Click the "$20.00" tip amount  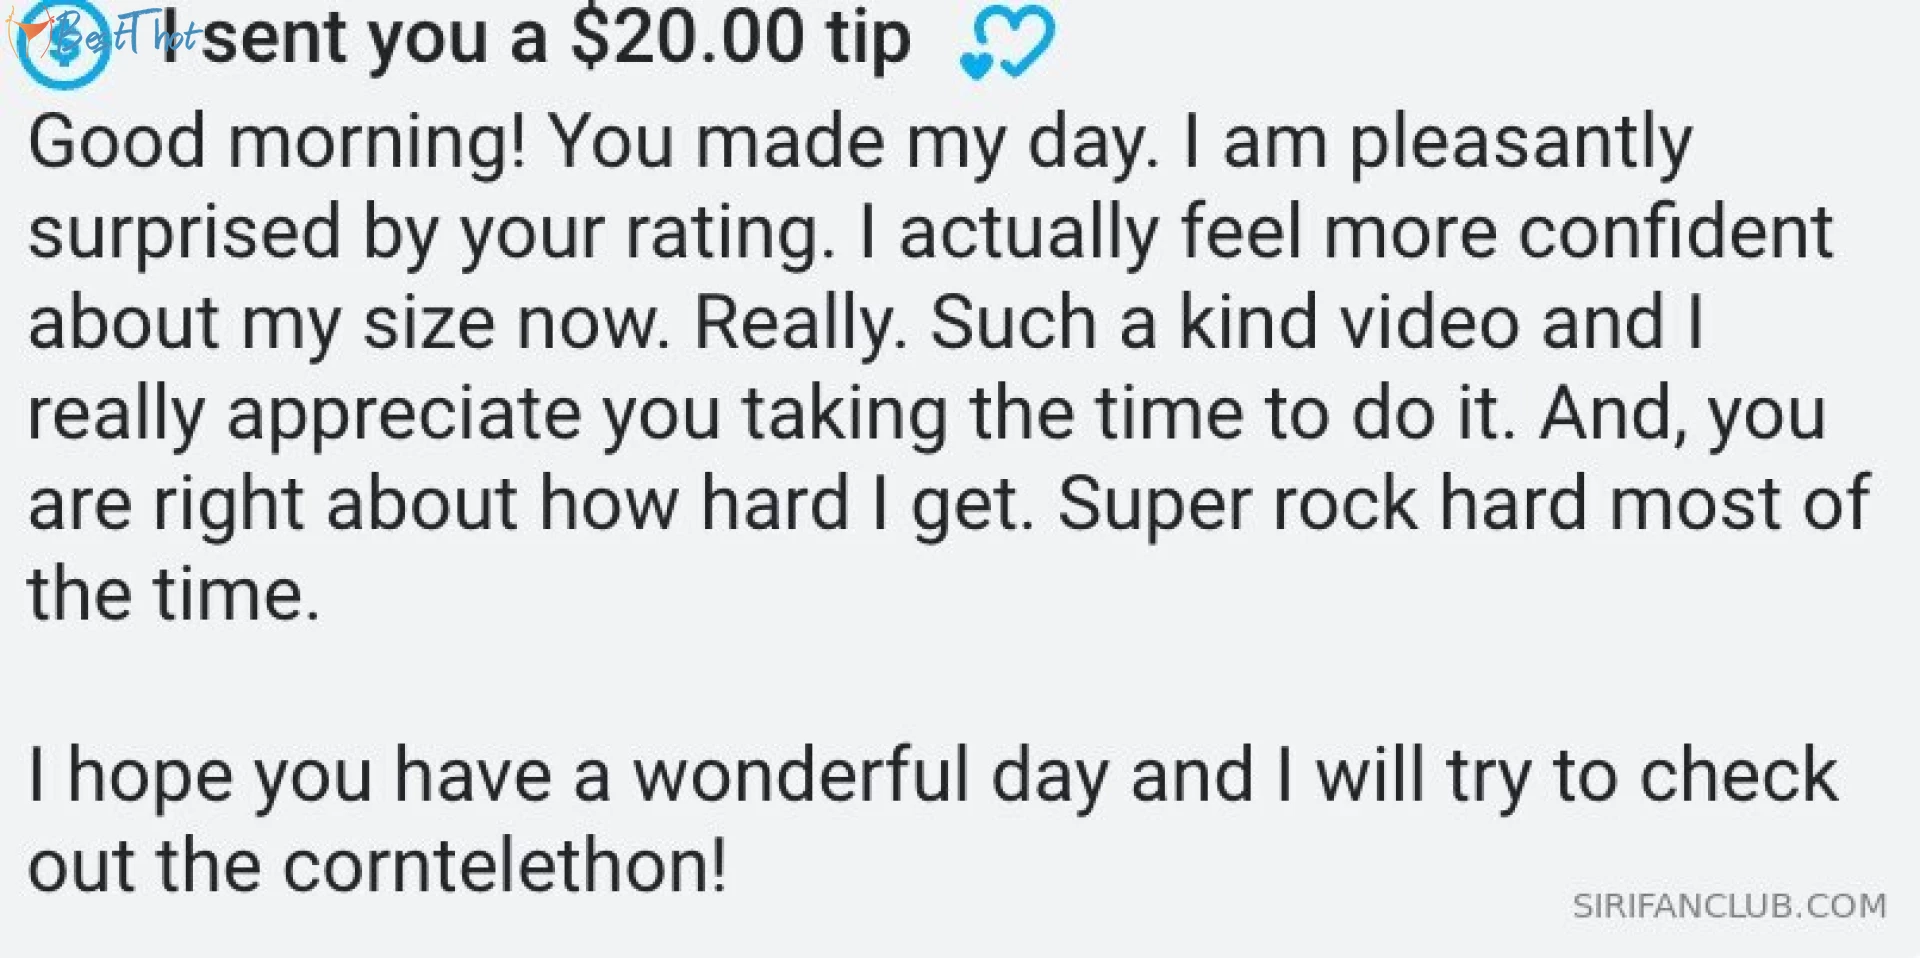(686, 38)
